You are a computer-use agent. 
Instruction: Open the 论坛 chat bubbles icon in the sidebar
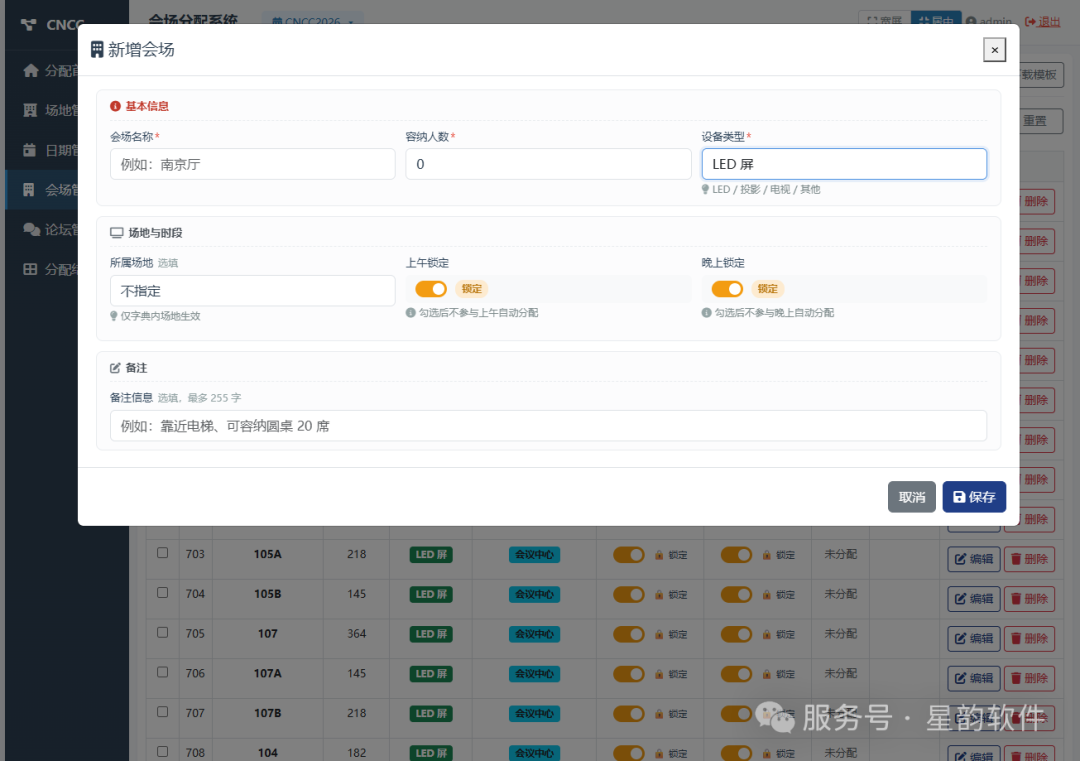[31, 229]
